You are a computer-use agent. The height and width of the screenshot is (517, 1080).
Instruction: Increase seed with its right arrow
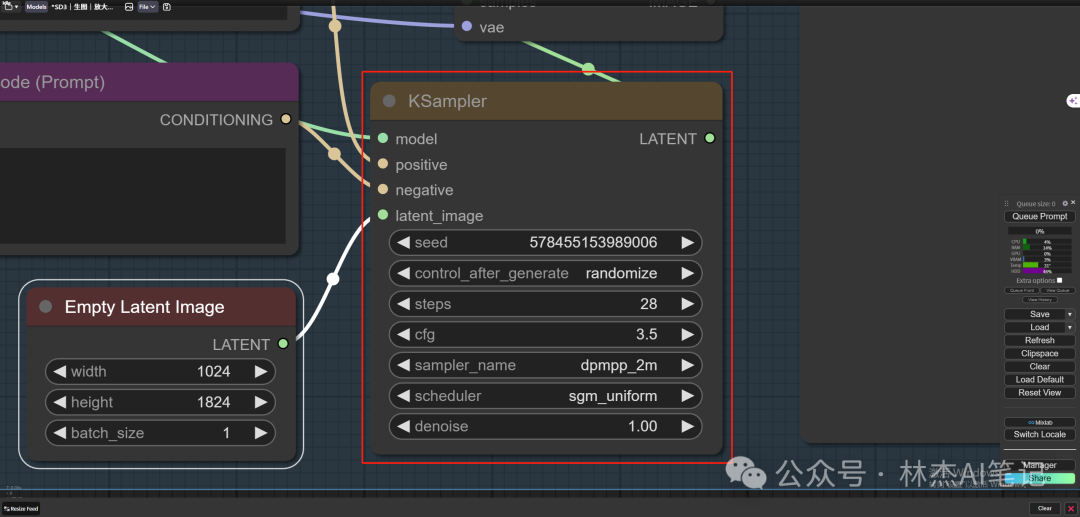point(687,242)
